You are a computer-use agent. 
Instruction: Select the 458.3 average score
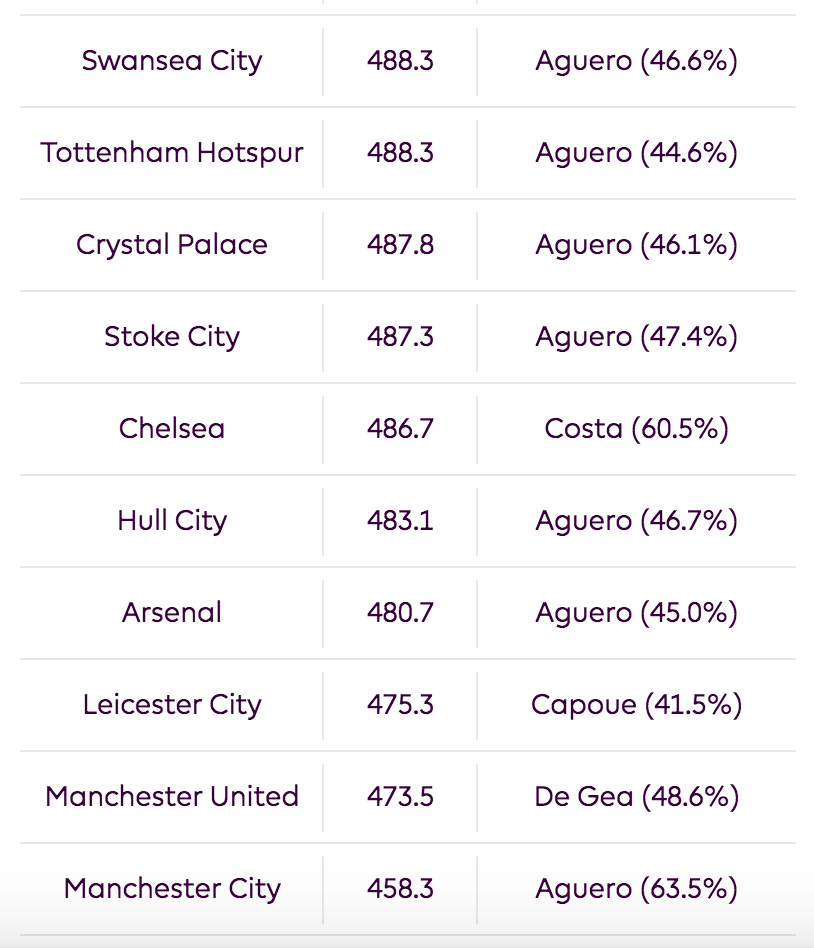pos(400,888)
